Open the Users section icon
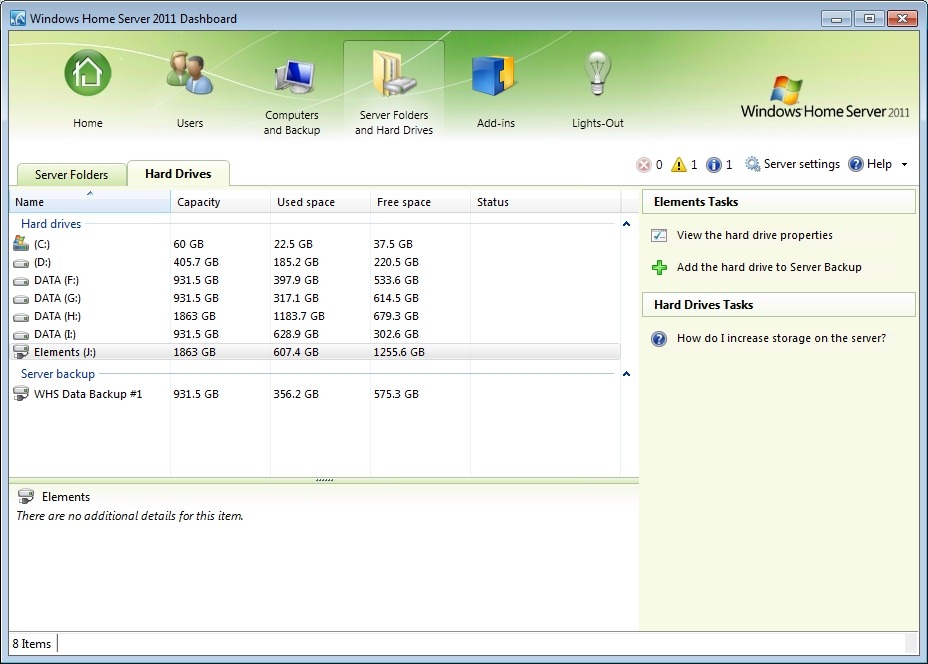This screenshot has height=664, width=928. [189, 75]
